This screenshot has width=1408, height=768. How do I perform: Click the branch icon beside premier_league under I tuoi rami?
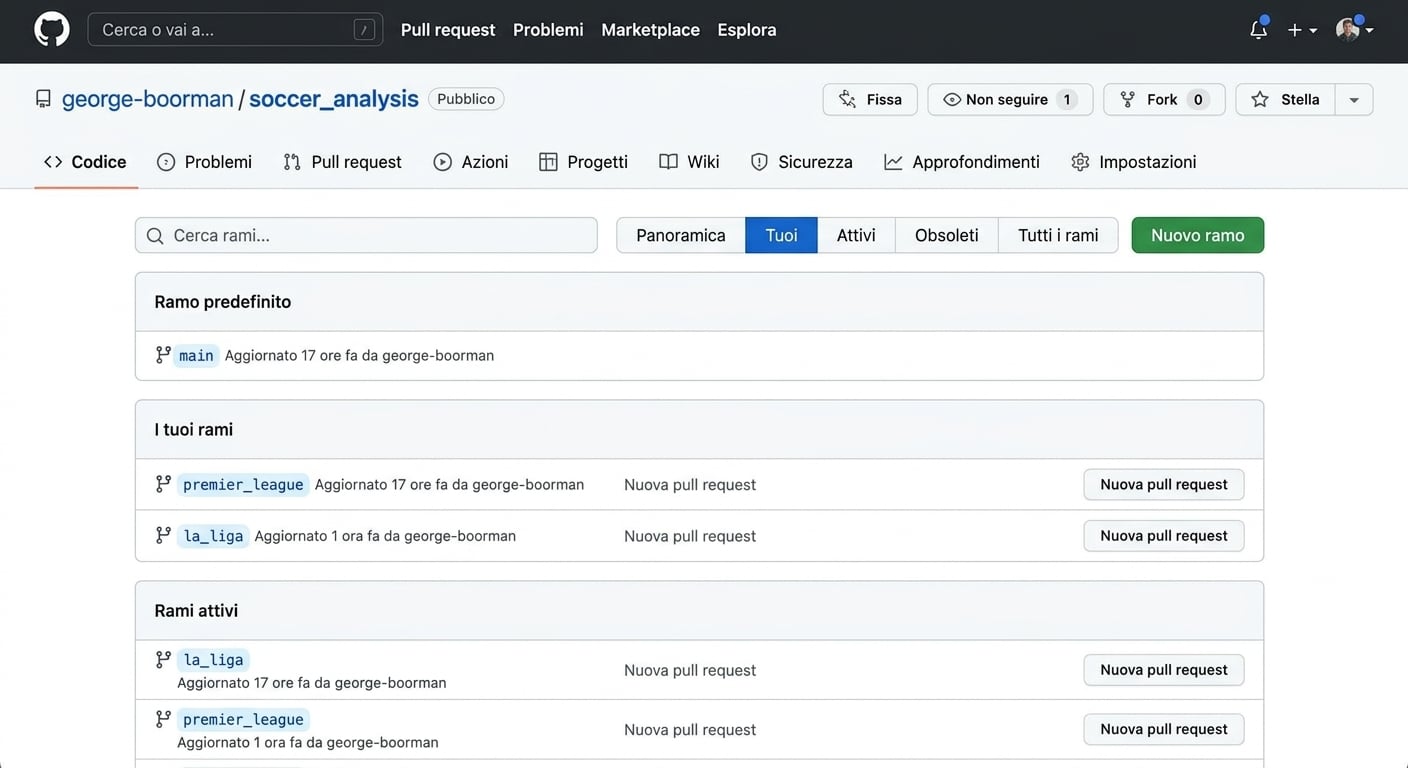163,484
